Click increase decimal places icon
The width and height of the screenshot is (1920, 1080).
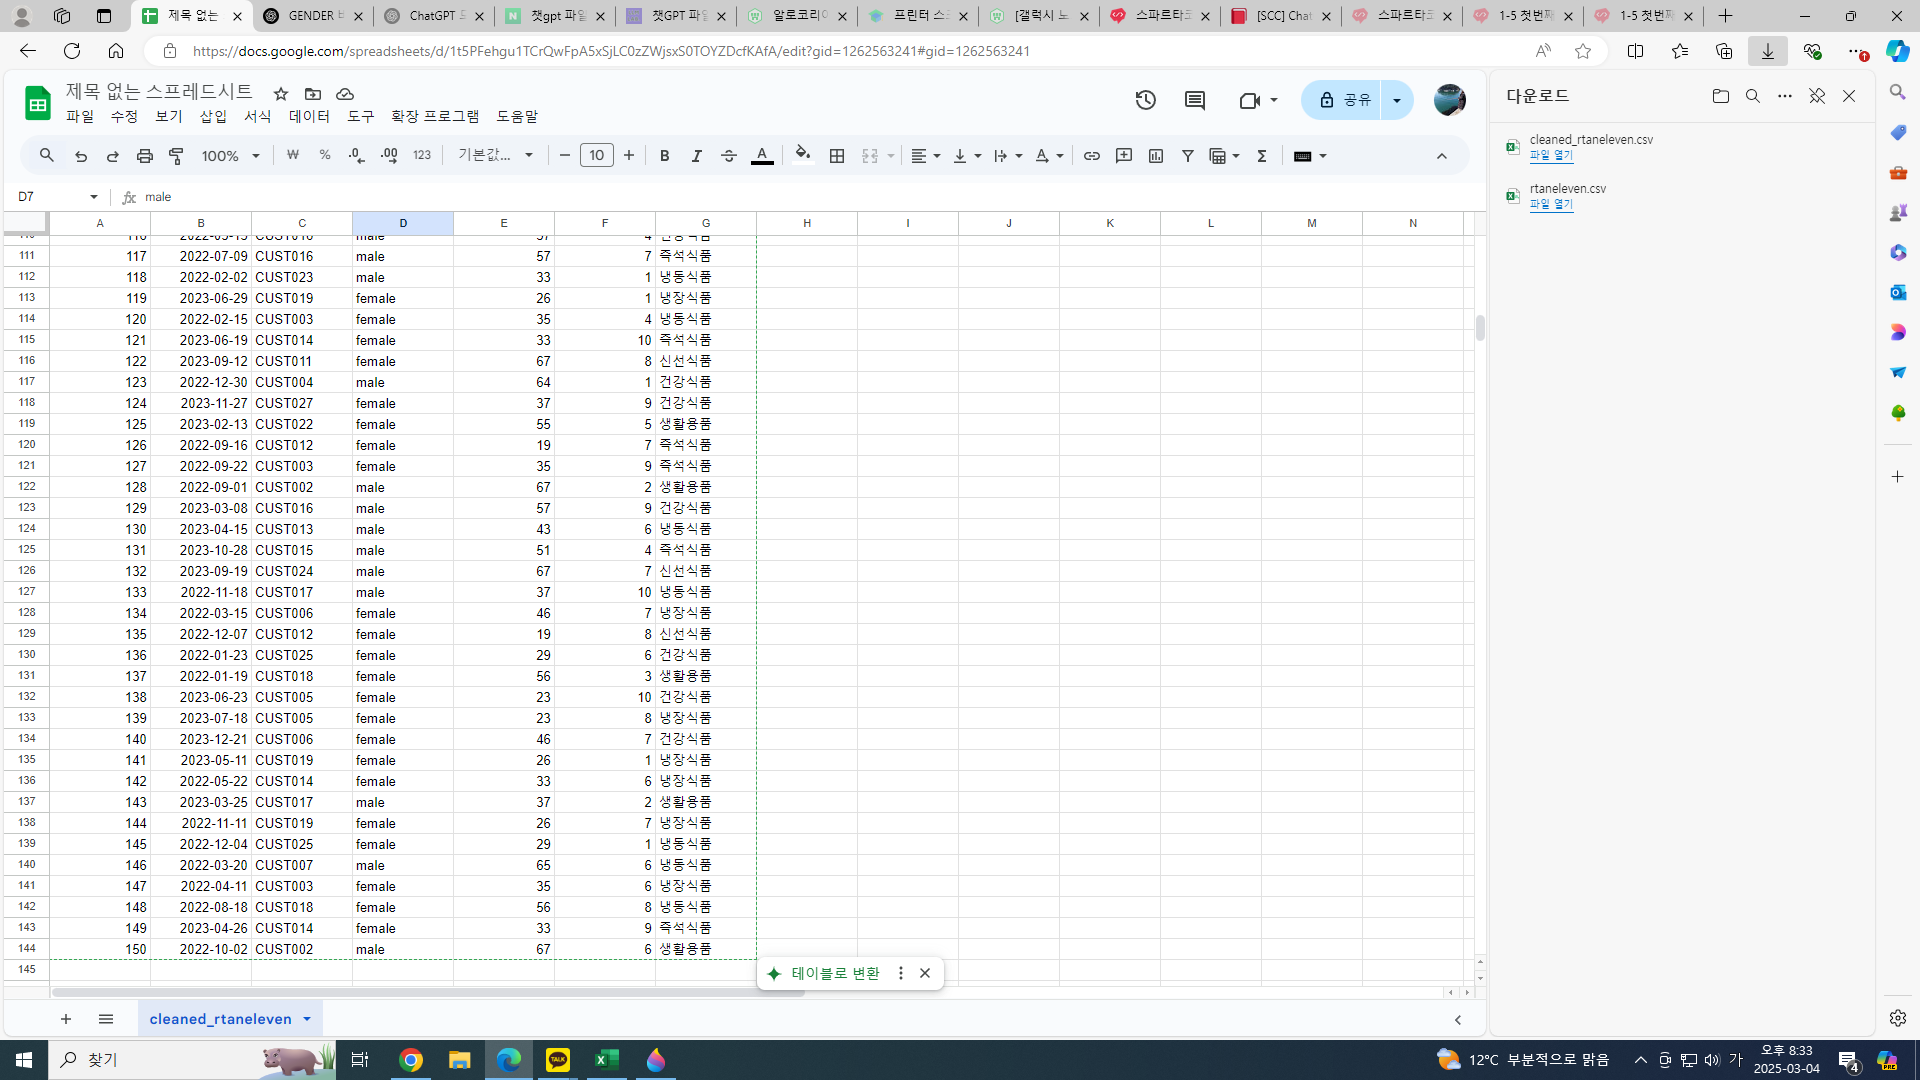pyautogui.click(x=389, y=156)
